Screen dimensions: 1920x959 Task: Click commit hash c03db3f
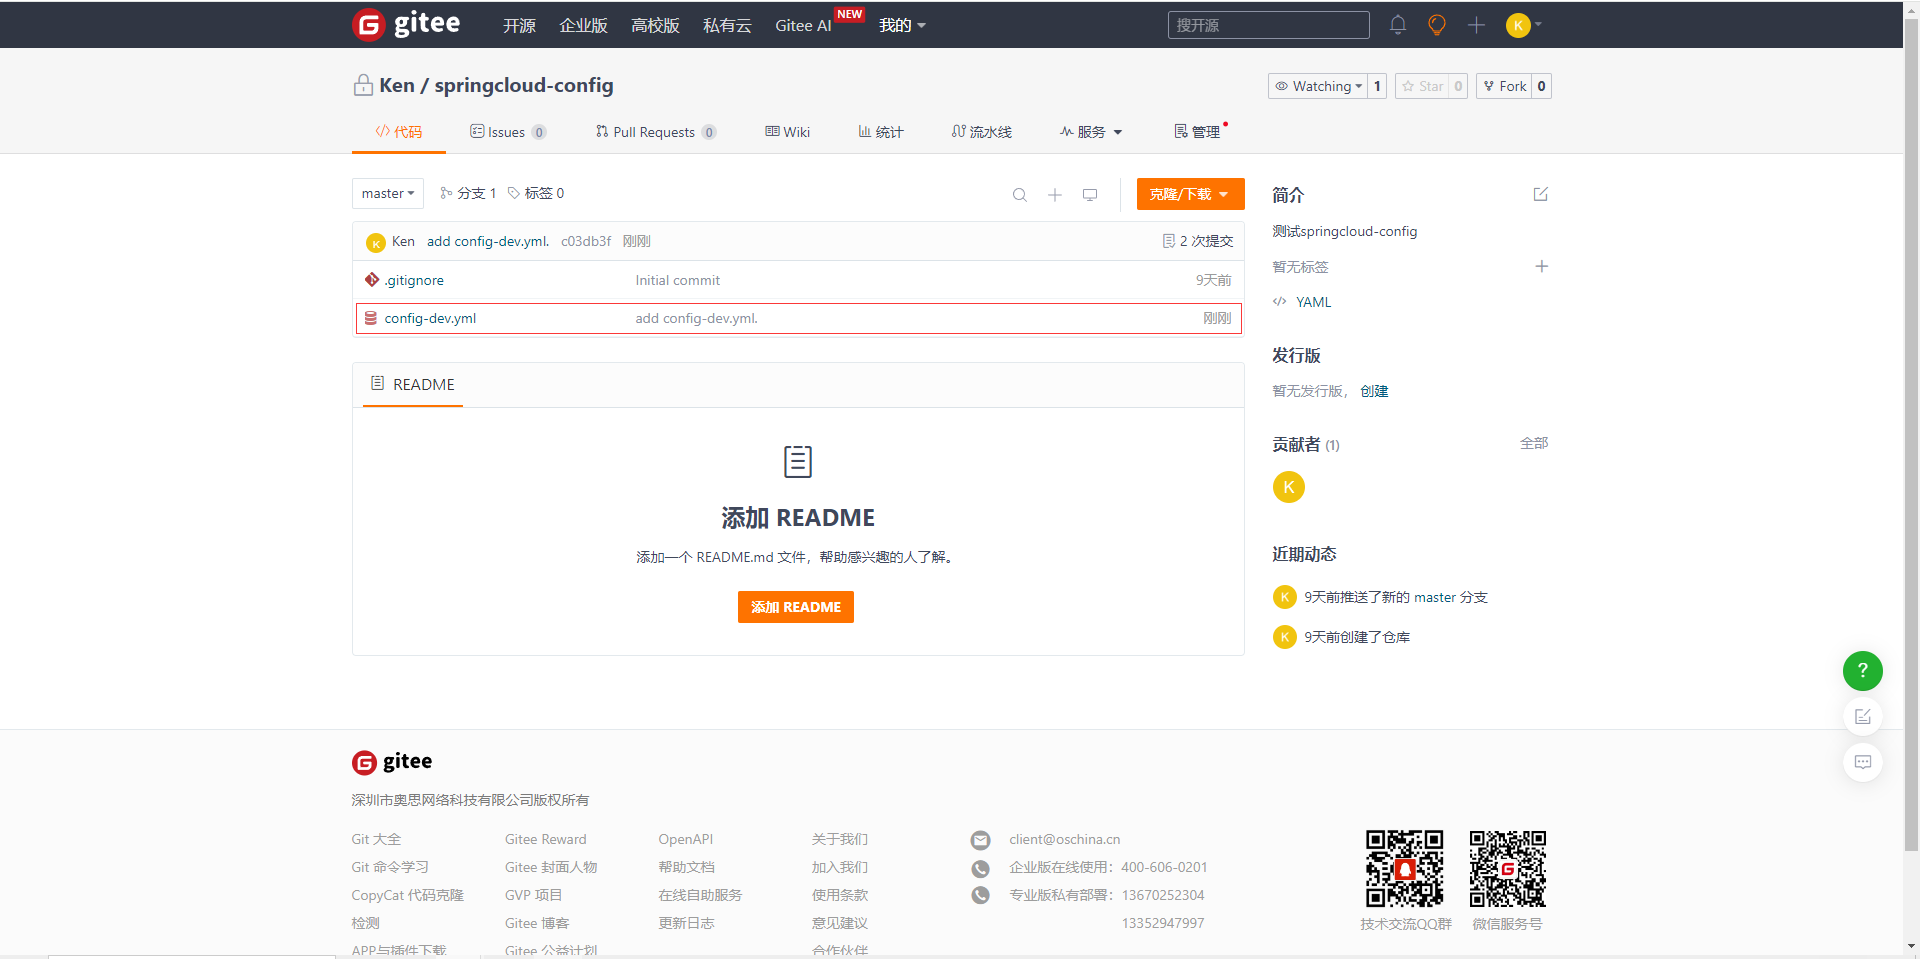coord(586,241)
